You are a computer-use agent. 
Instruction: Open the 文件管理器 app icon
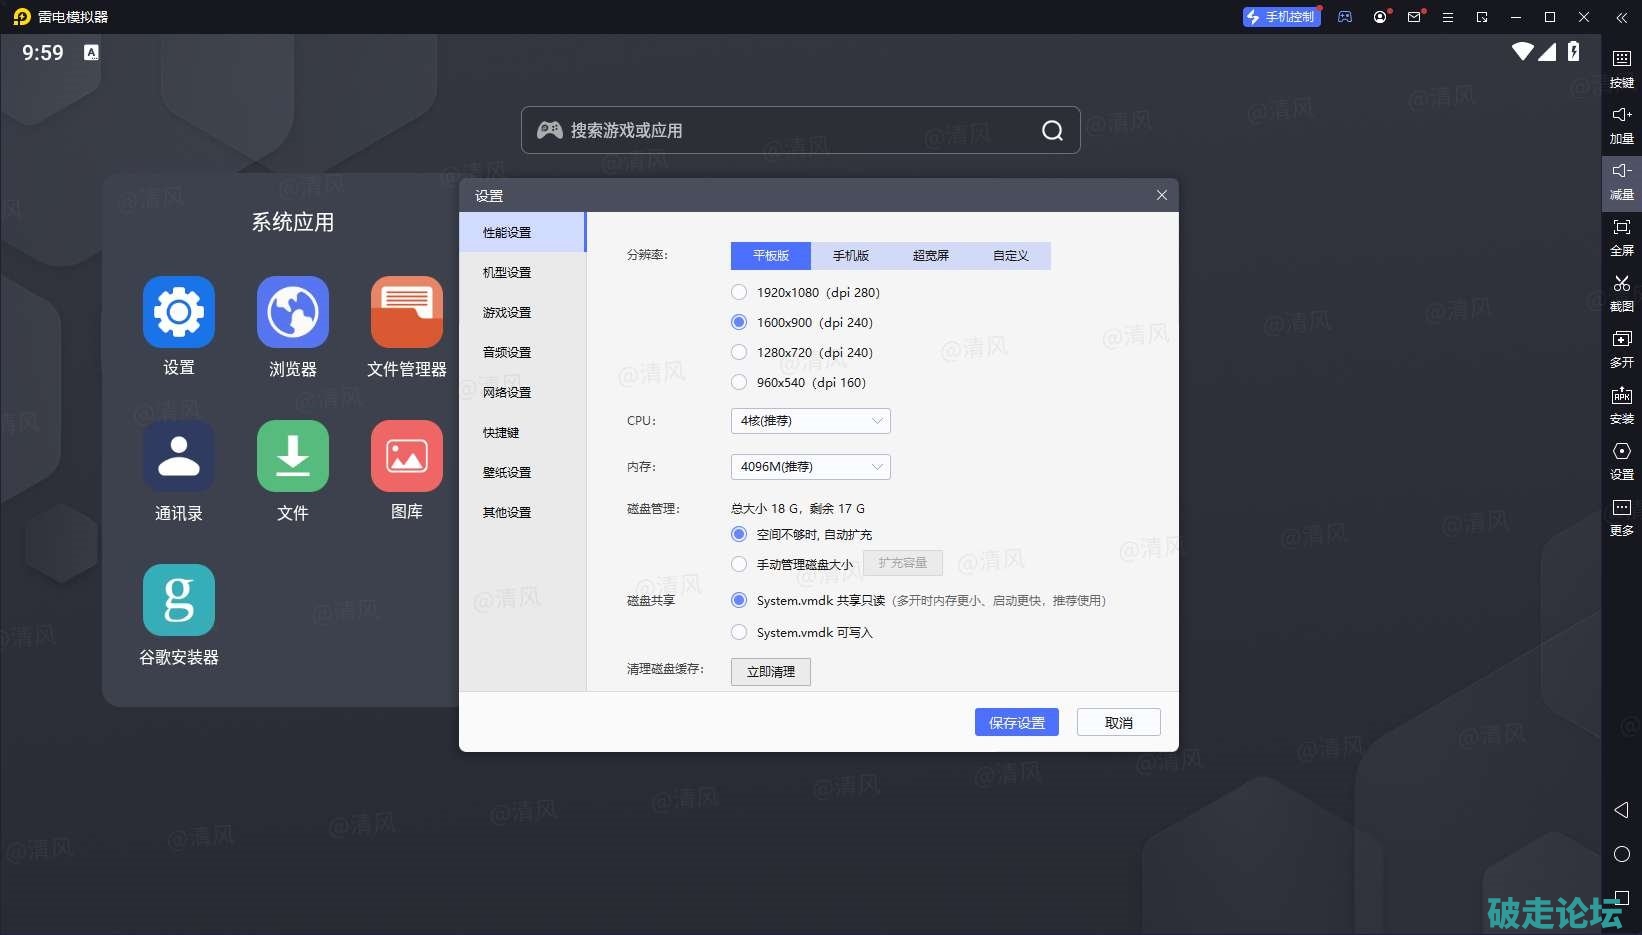pos(406,313)
